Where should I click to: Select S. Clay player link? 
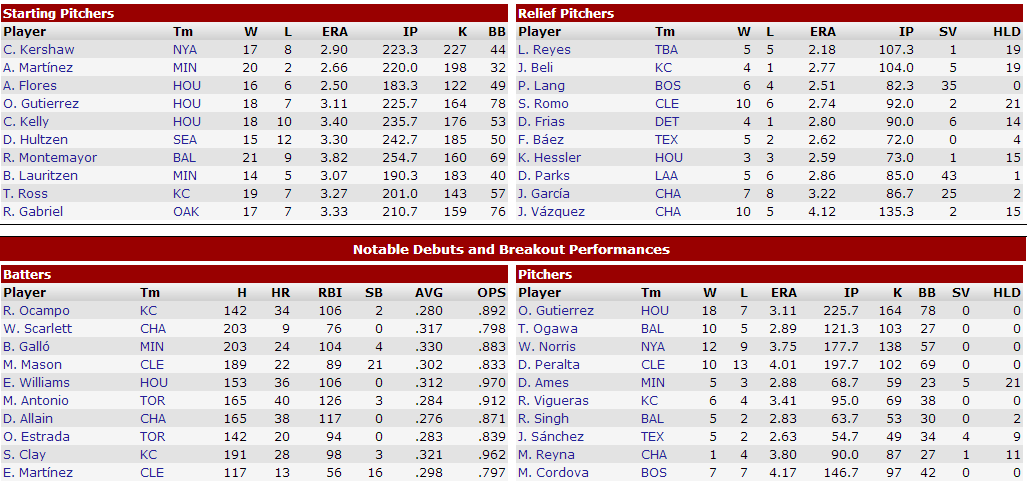[x=29, y=454]
